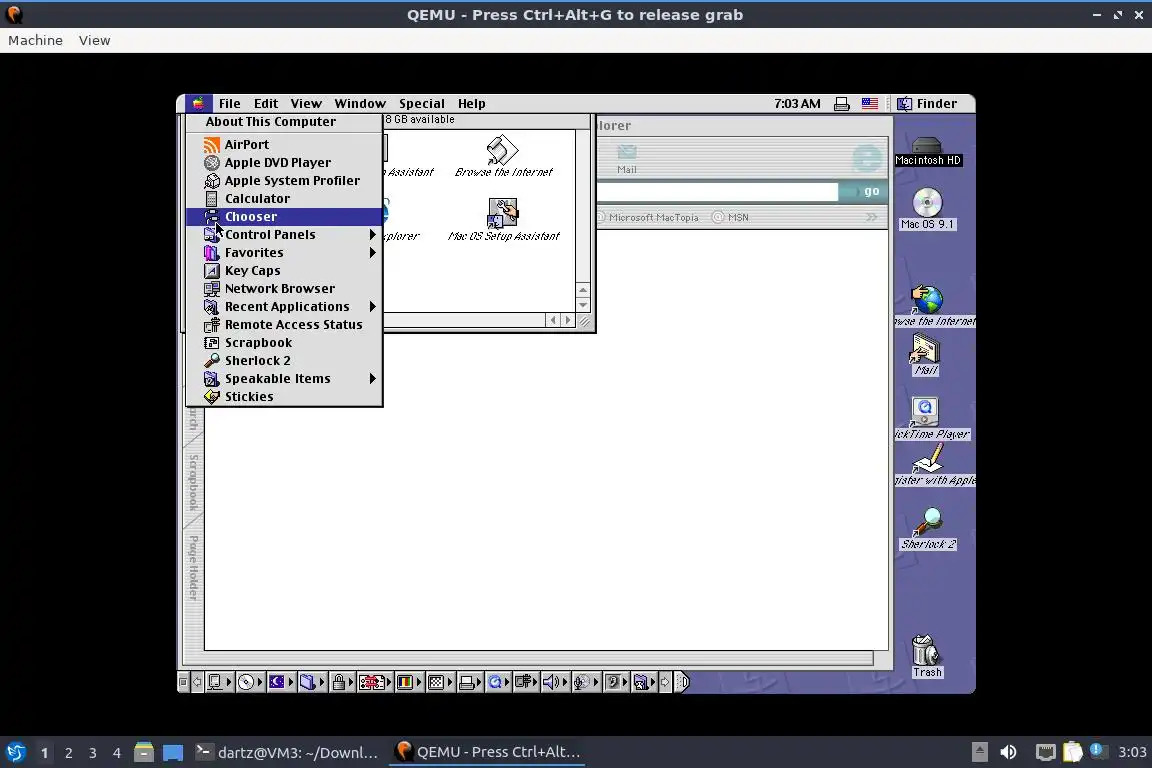This screenshot has width=1152, height=768.
Task: Select the Mail desktop icon
Action: [x=925, y=354]
